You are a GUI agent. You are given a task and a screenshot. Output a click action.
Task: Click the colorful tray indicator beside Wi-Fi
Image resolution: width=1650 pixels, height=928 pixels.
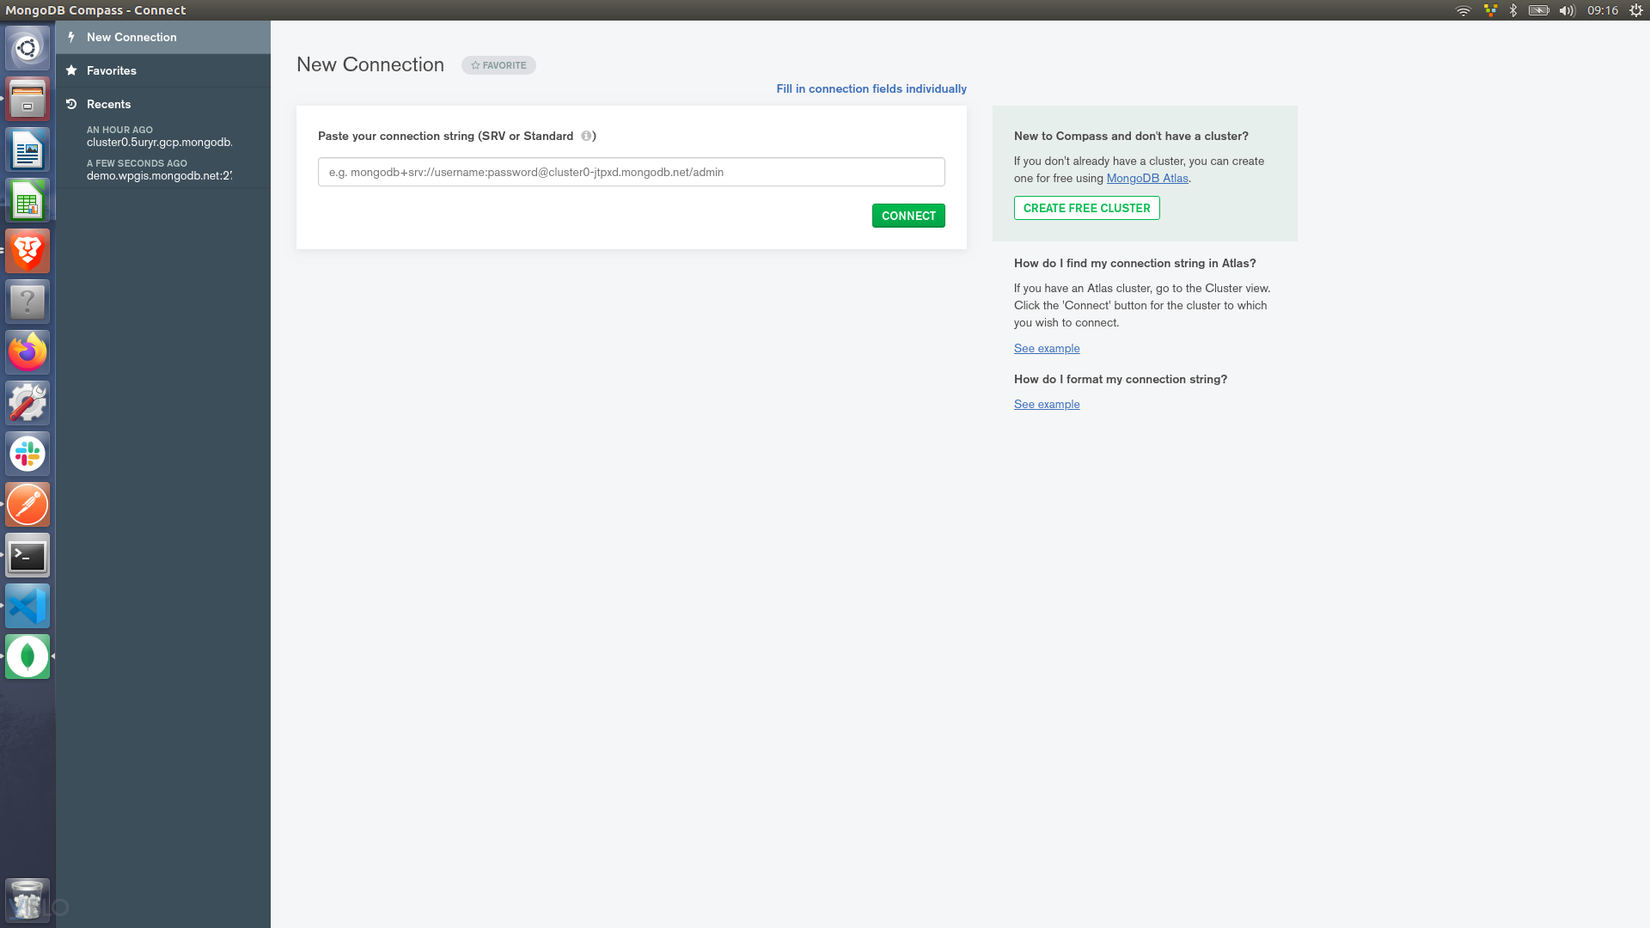click(1490, 10)
